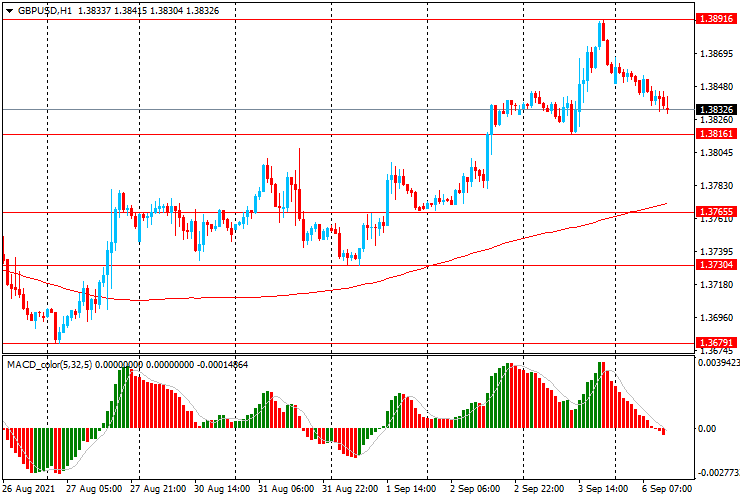
Task: Select the 1.37830 price scale value
Action: [717, 186]
